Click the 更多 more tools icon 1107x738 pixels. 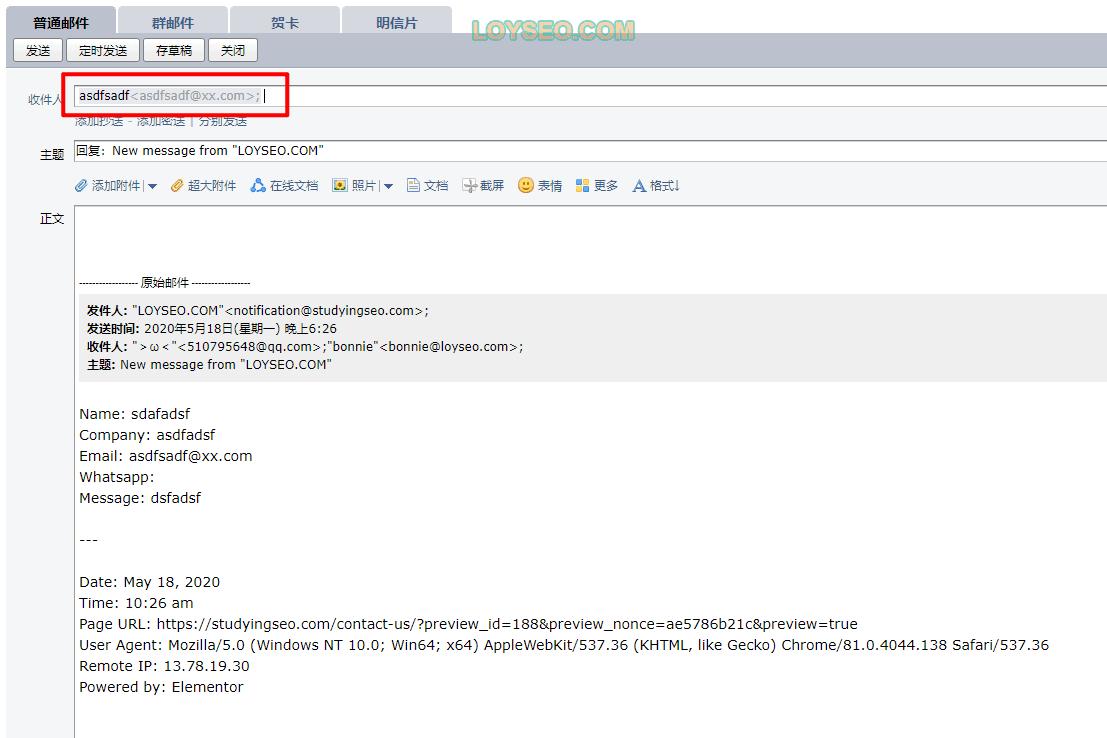[583, 186]
